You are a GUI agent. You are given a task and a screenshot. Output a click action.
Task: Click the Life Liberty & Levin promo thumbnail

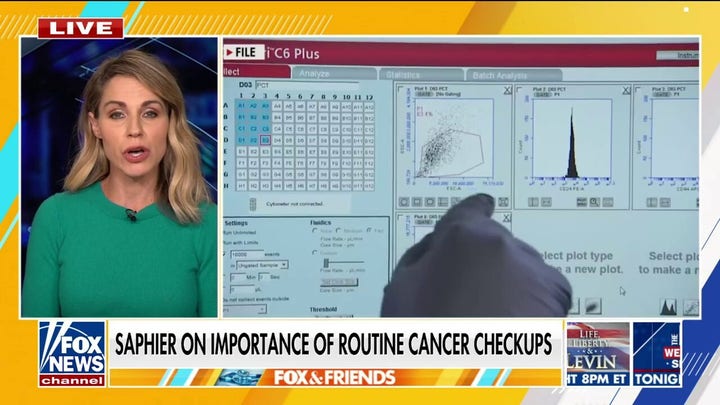pyautogui.click(x=598, y=354)
